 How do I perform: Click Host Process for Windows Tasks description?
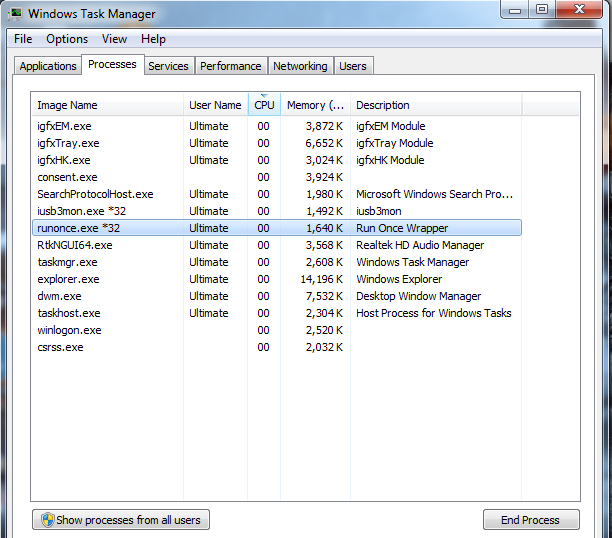click(434, 313)
